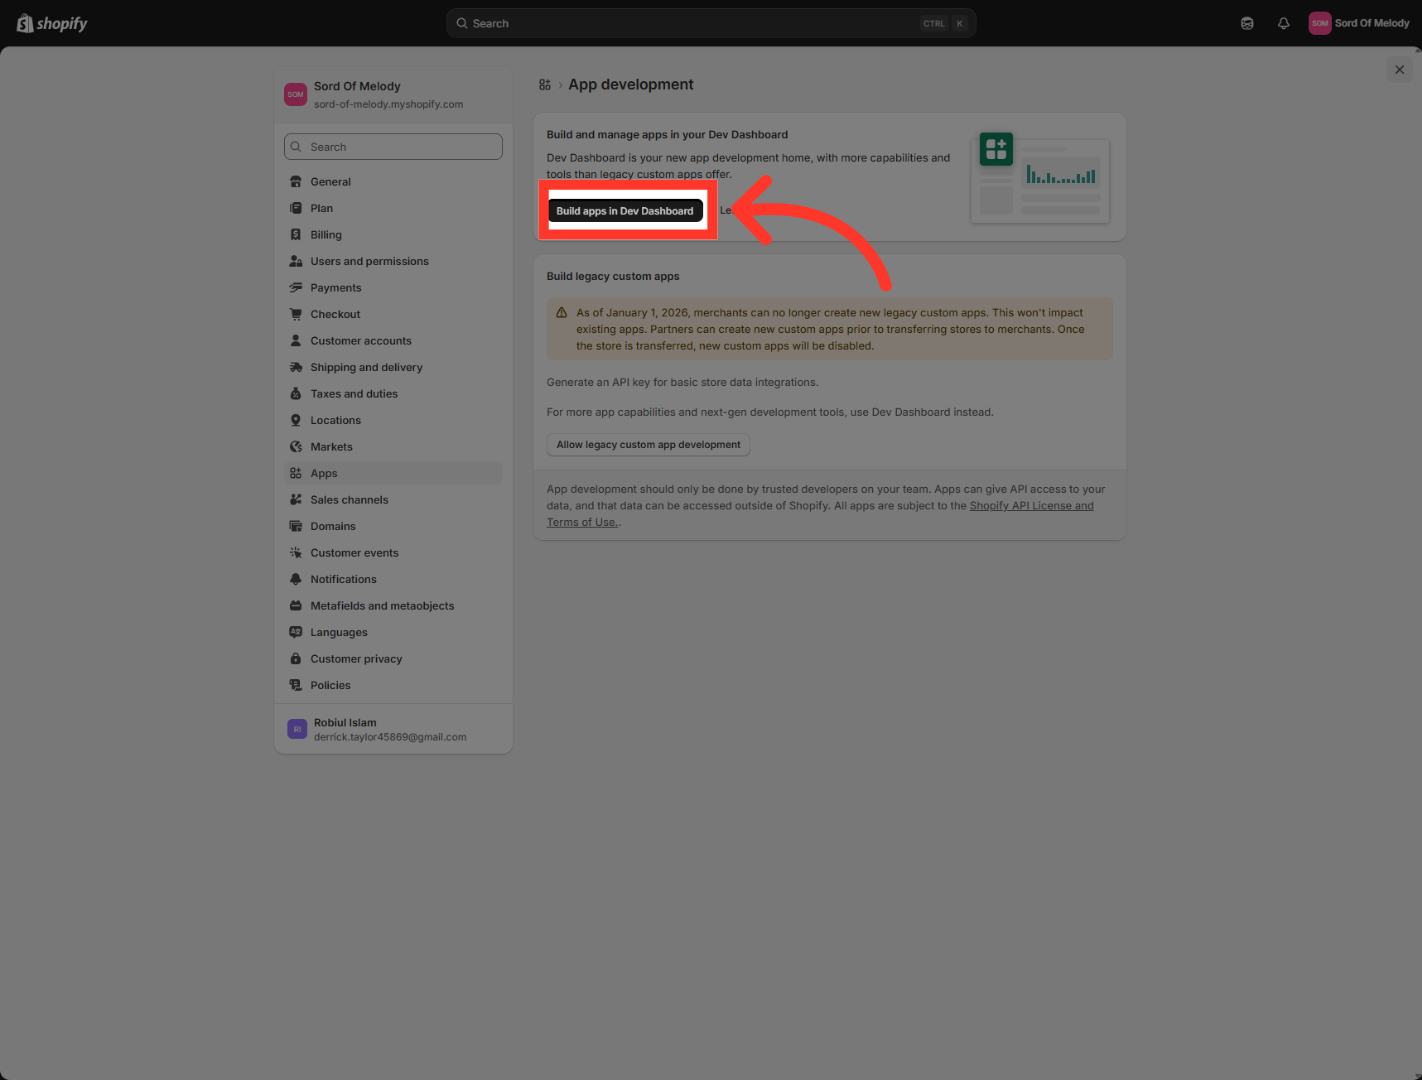Close the settings panel with the X

click(x=1400, y=70)
